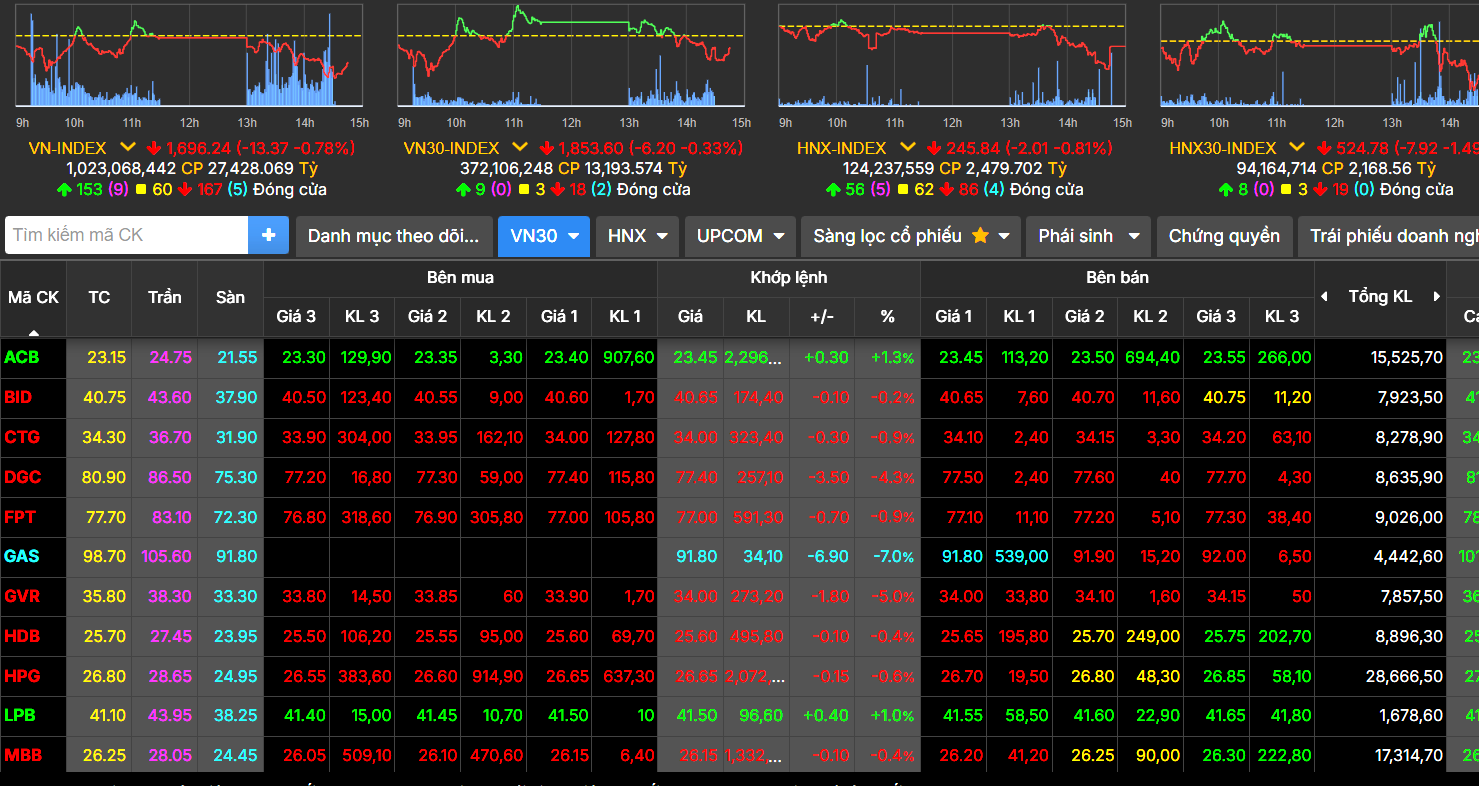Click the VN-INDEX intraday chart
The image size is (1479, 786).
[190, 58]
